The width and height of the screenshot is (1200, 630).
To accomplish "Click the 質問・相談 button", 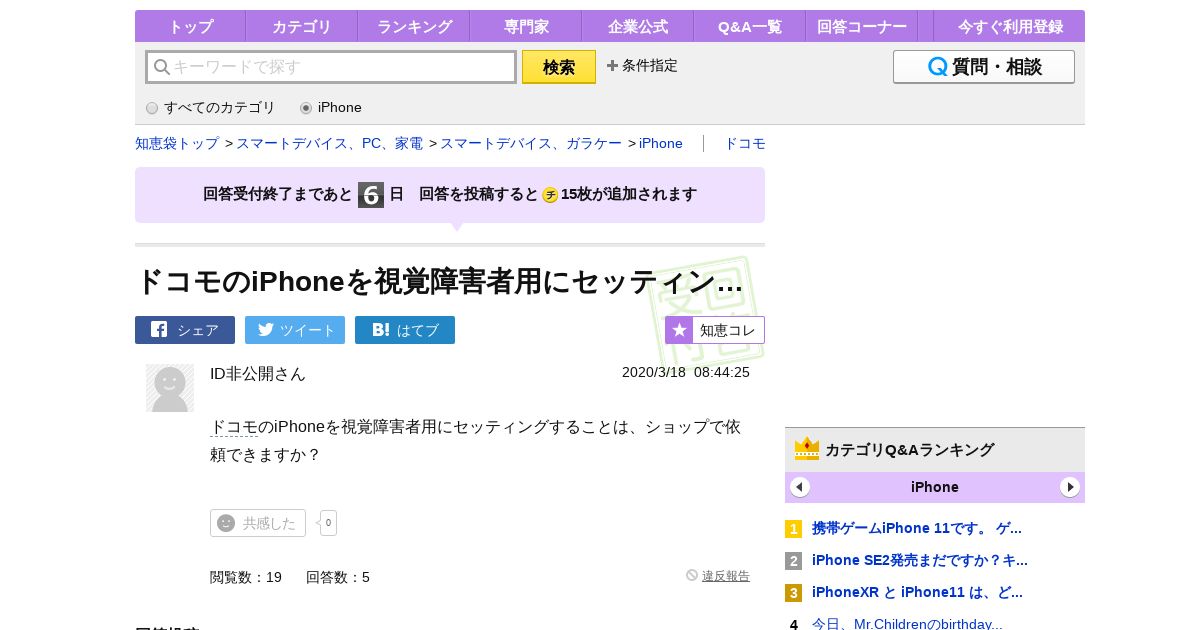I will [x=984, y=67].
